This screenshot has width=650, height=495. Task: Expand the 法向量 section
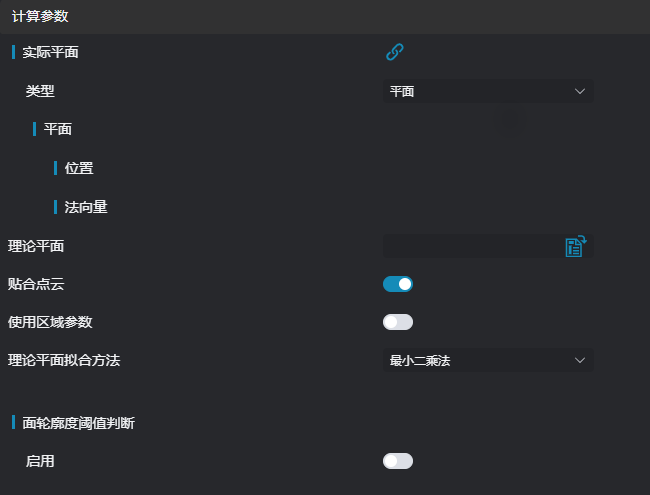[85, 207]
